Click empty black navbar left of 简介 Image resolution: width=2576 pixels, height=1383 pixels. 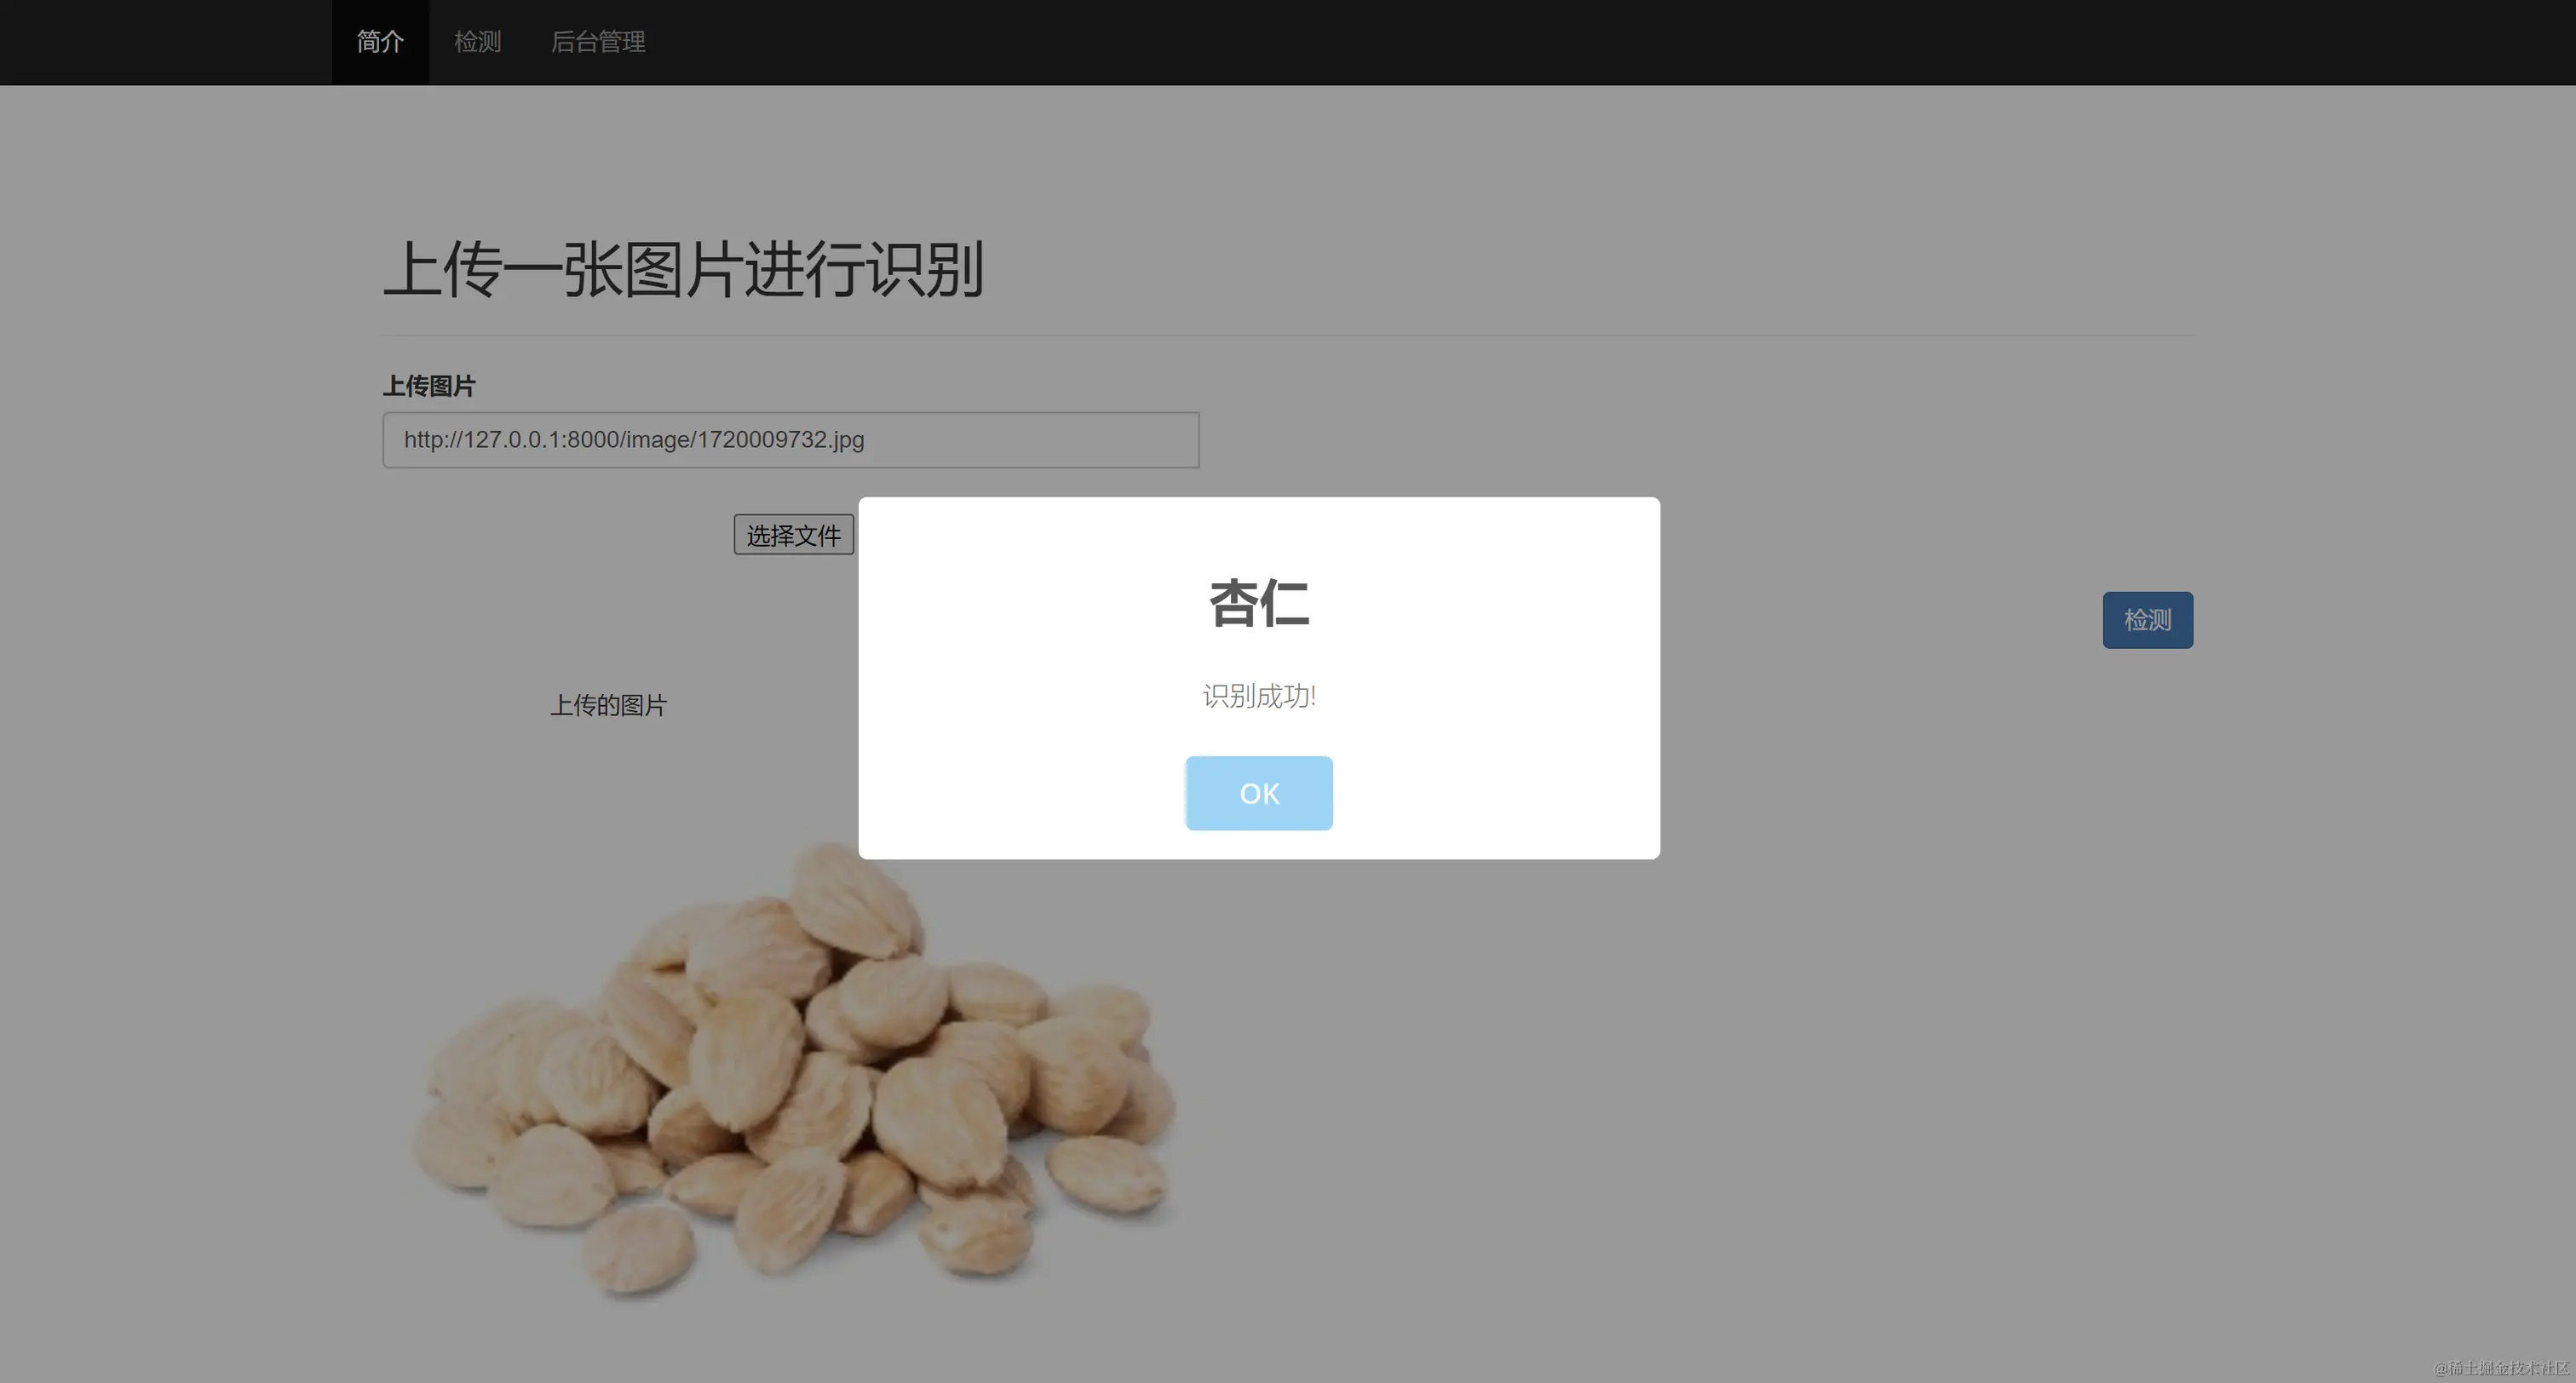[x=160, y=42]
